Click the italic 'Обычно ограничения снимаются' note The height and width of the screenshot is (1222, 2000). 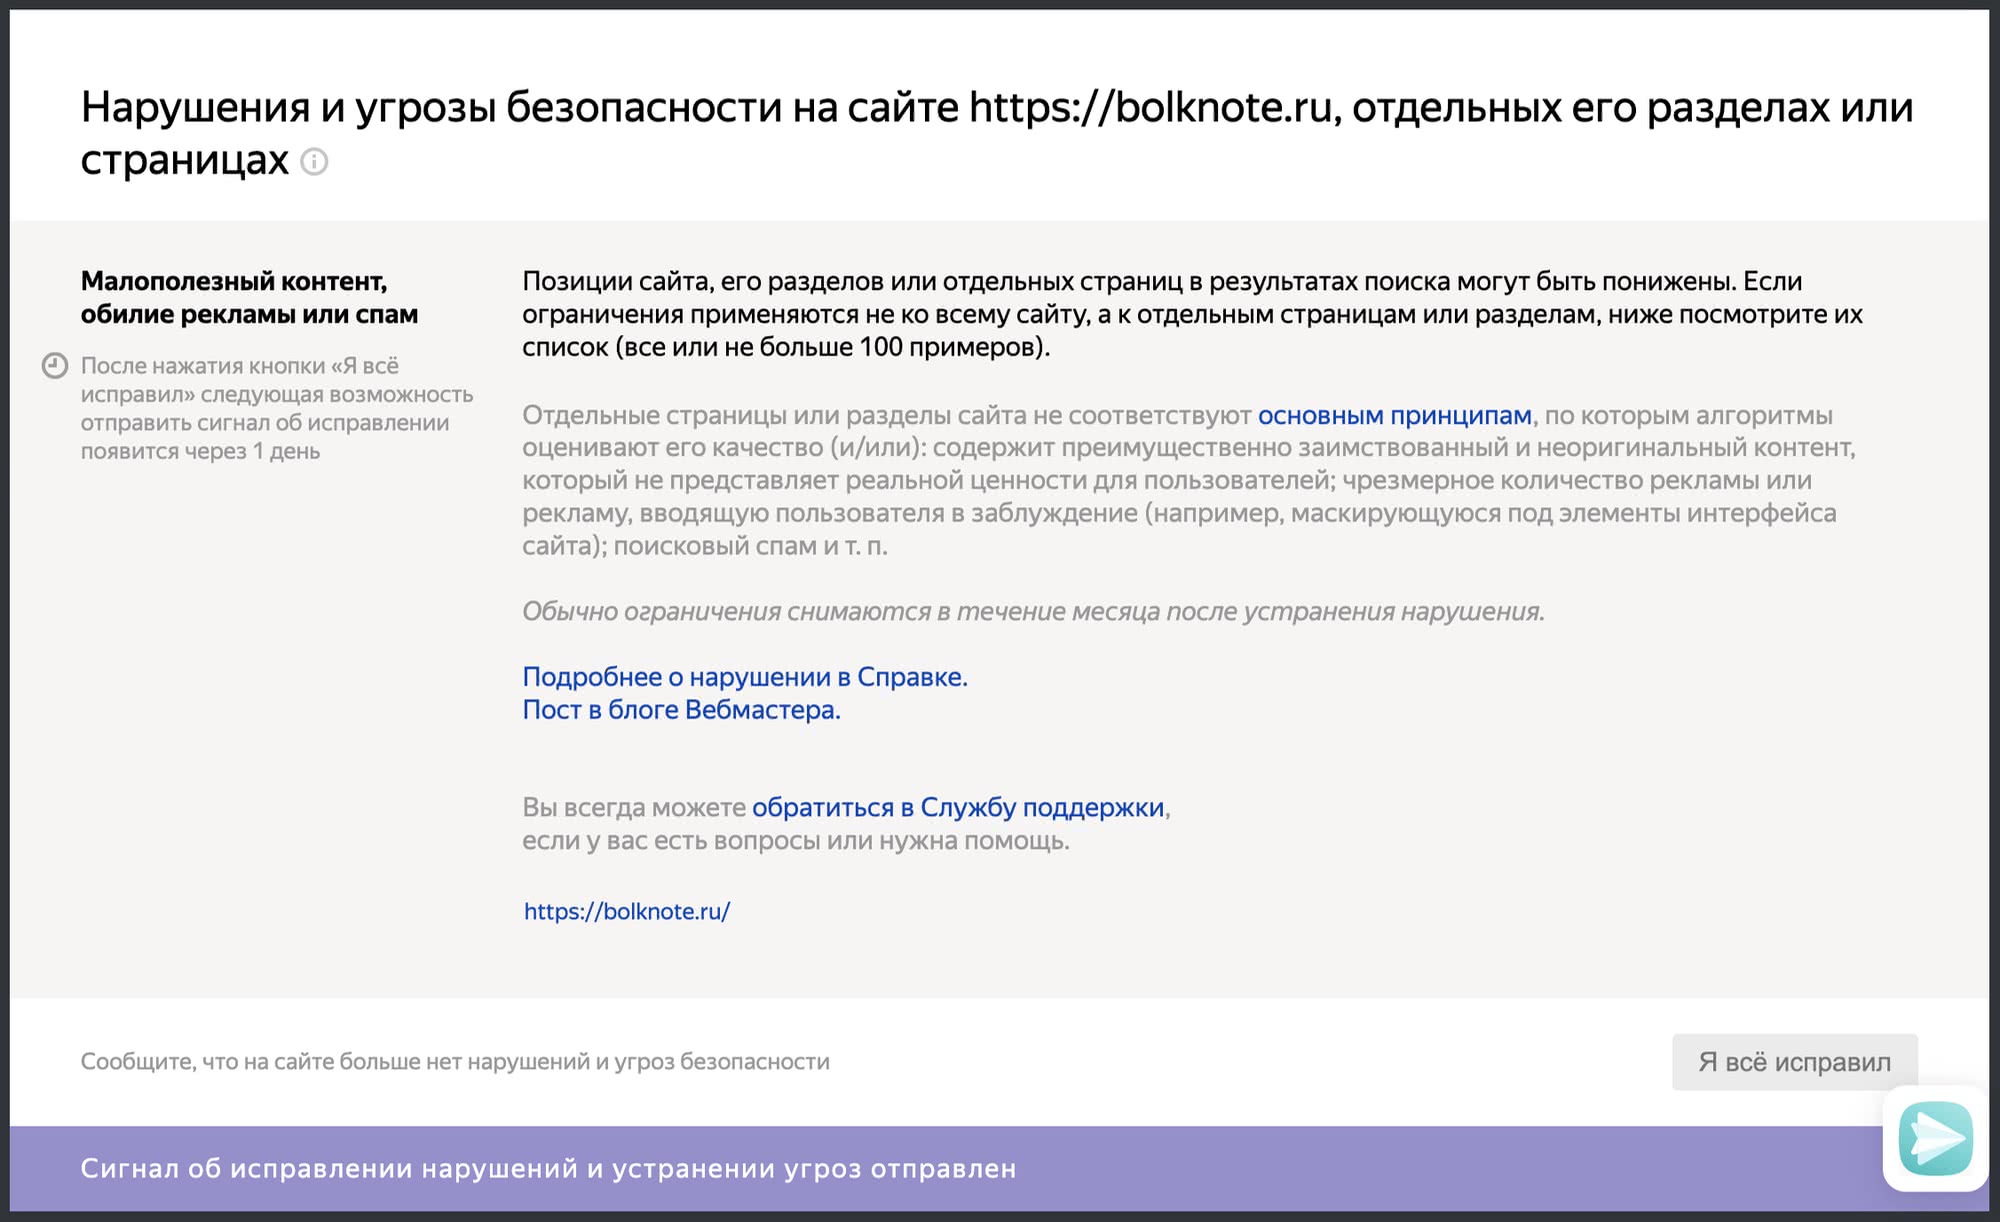pyautogui.click(x=1033, y=611)
